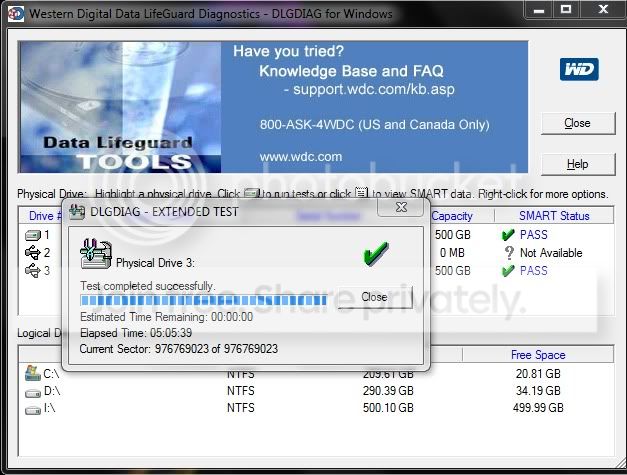Image resolution: width=627 pixels, height=475 pixels.
Task: Select USB drive 3 icon
Action: [x=33, y=271]
